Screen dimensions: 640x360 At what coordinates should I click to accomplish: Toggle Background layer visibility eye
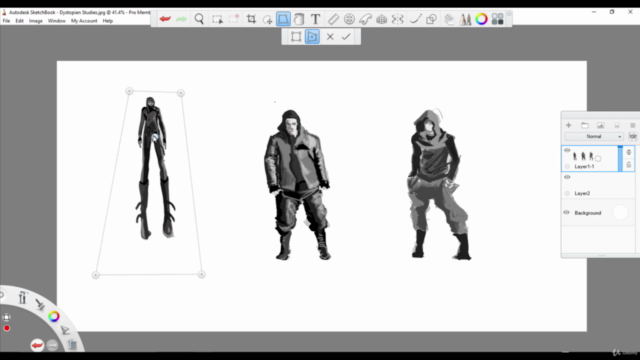pos(567,212)
